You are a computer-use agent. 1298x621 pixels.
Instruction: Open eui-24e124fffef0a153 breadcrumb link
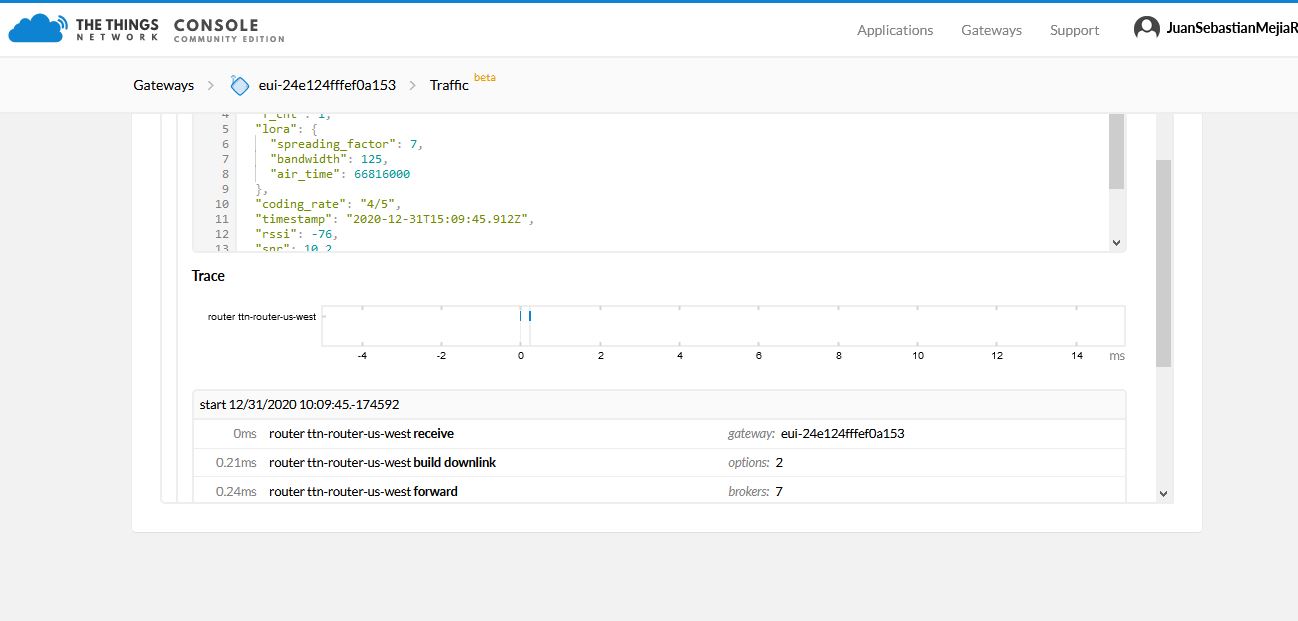tap(327, 85)
